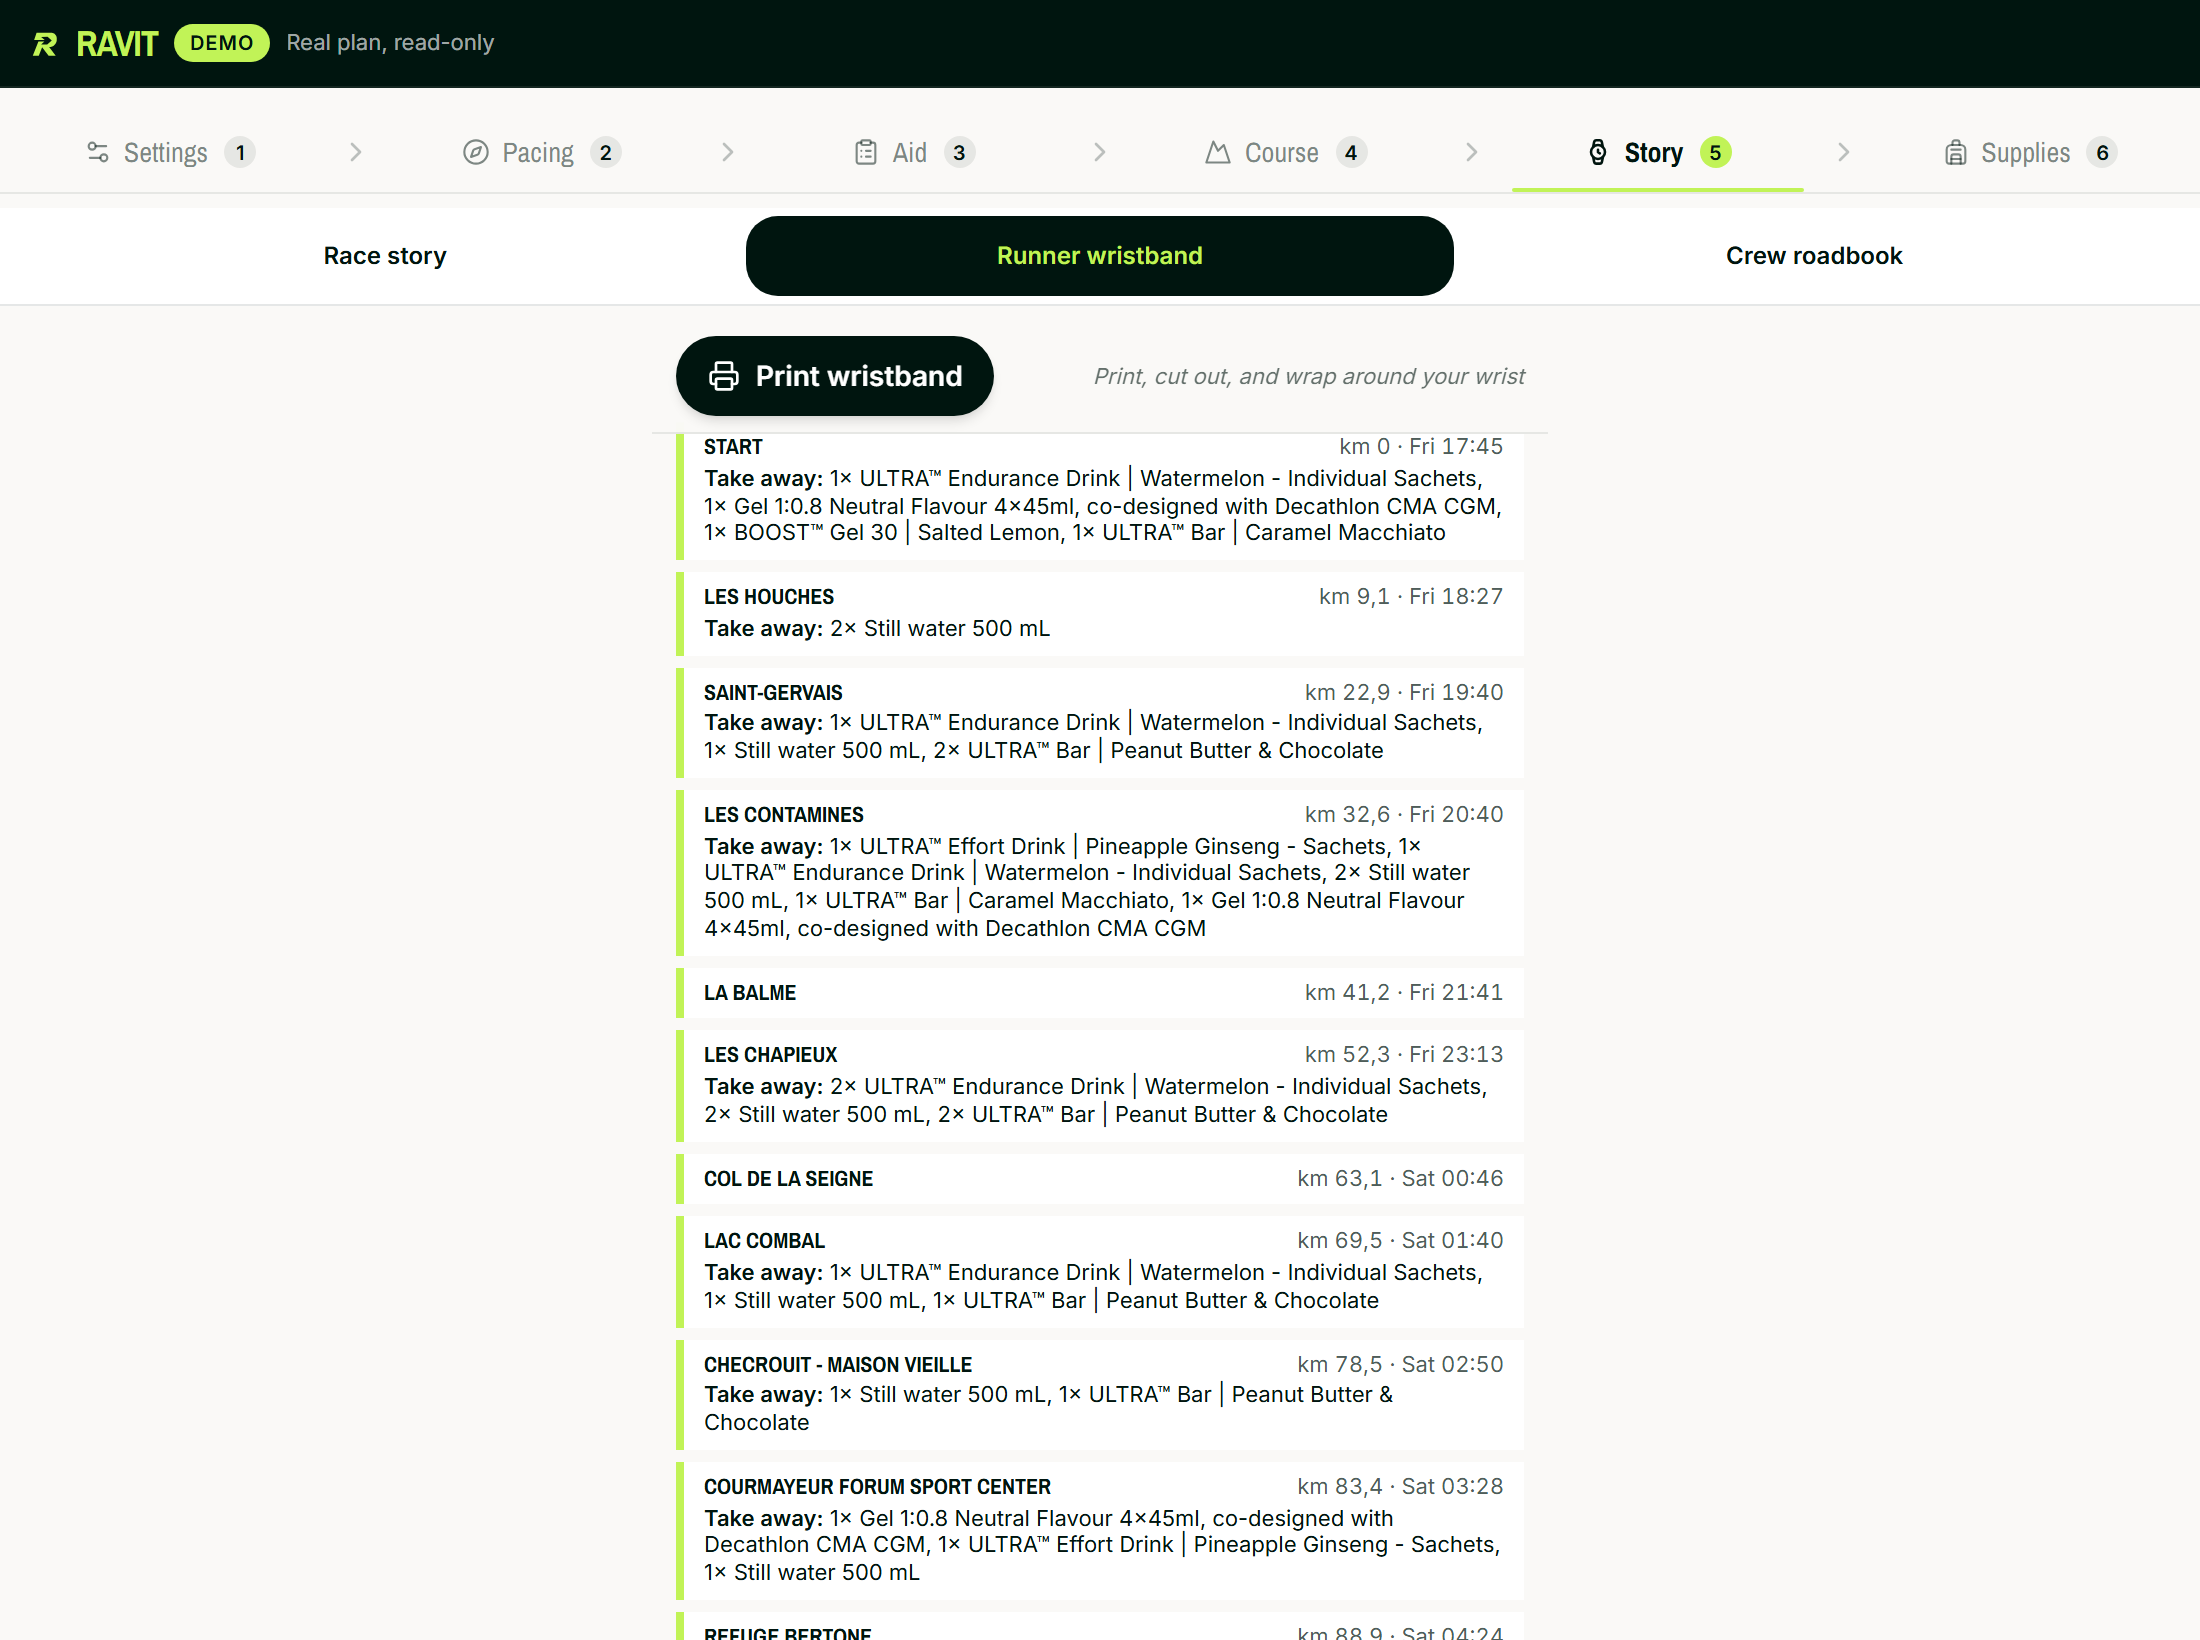Click the Course mountain icon
The height and width of the screenshot is (1640, 2200).
[x=1218, y=152]
